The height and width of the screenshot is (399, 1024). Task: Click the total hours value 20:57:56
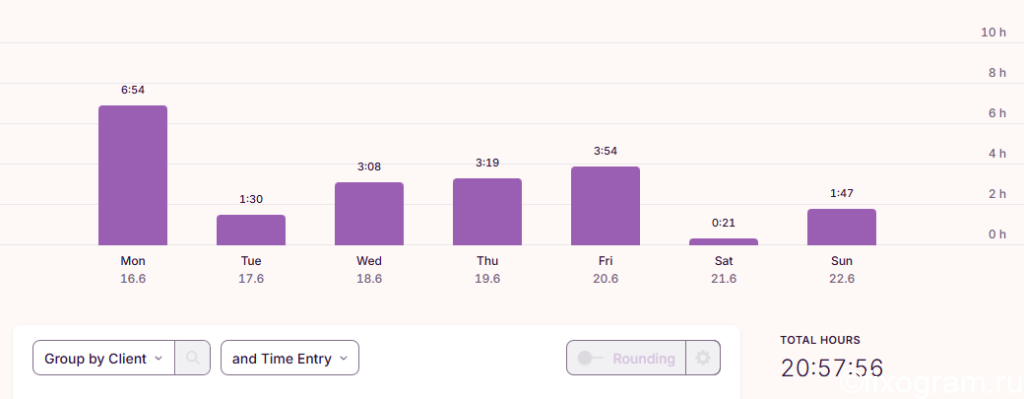pos(832,368)
